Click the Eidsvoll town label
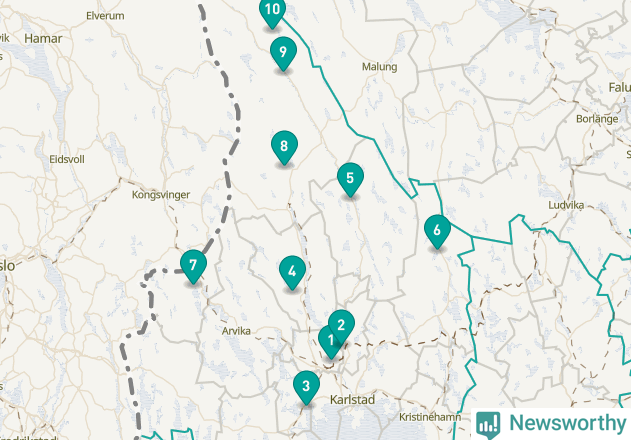 67,159
